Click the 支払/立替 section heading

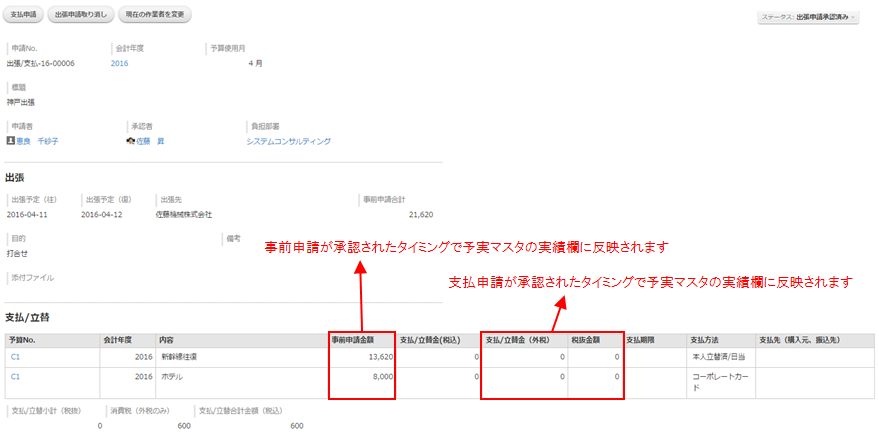tap(27, 318)
